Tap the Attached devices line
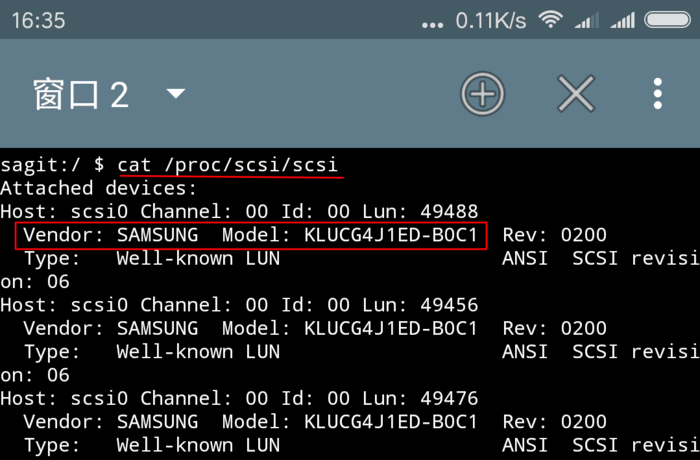This screenshot has width=700, height=460. tap(99, 187)
